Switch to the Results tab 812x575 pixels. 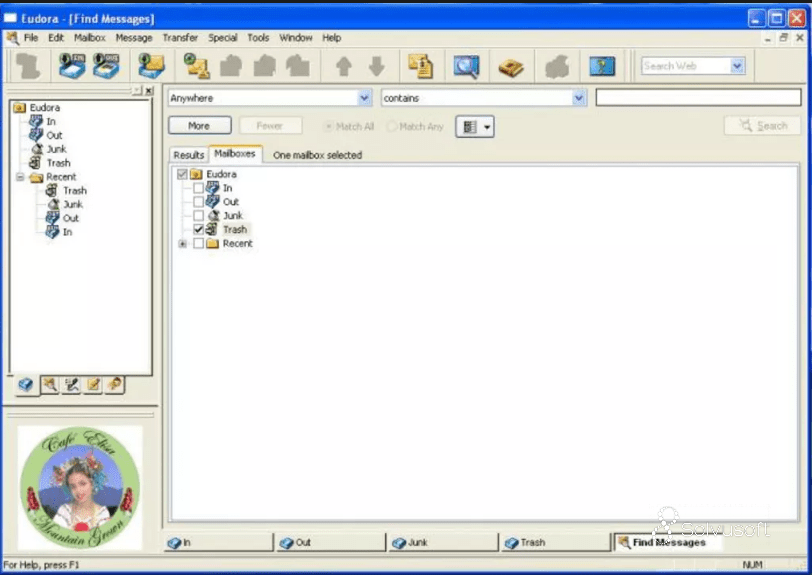(188, 155)
